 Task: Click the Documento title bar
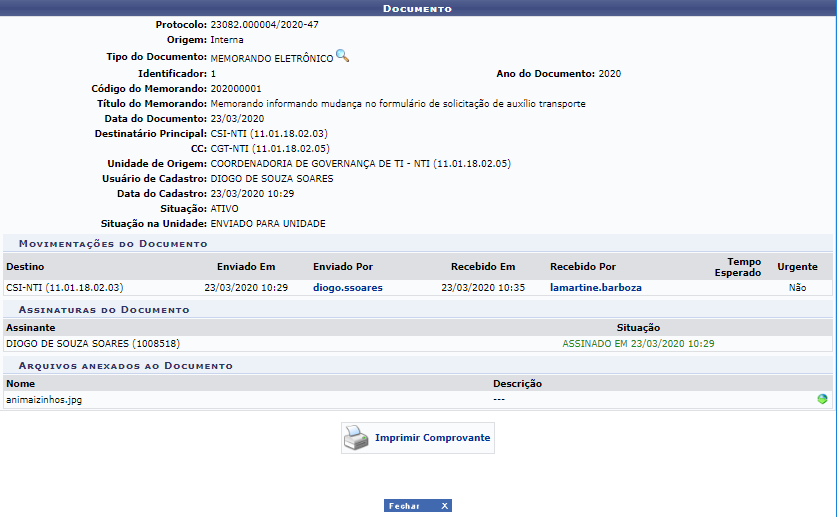tap(418, 8)
